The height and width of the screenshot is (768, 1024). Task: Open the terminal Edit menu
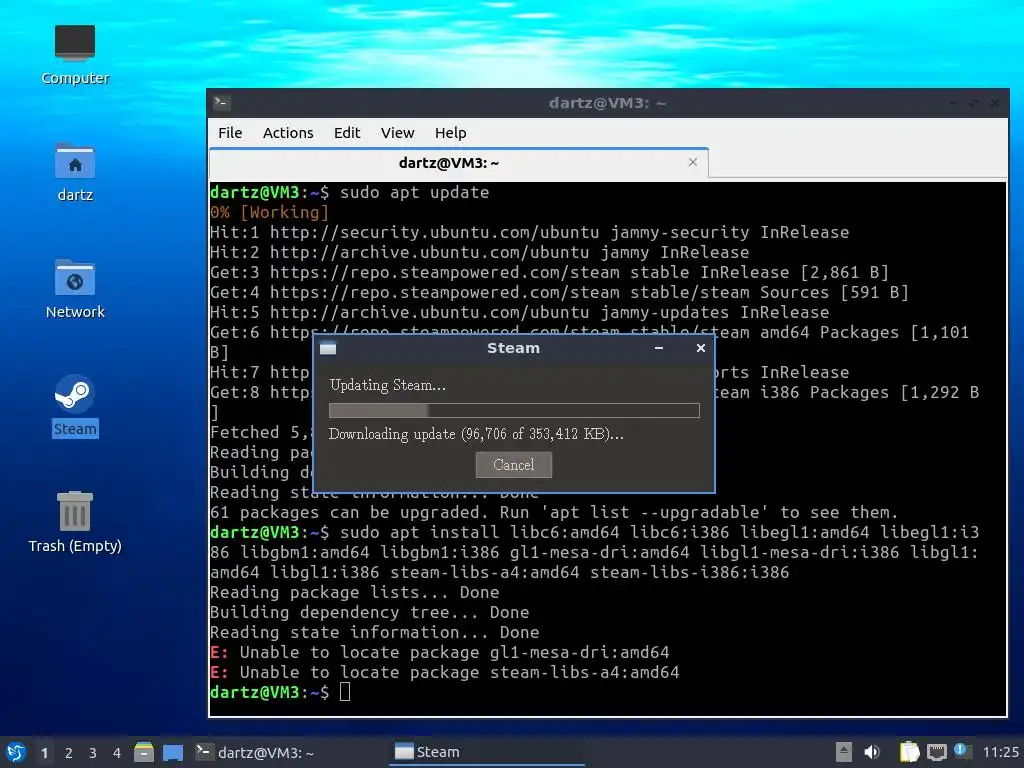(347, 133)
